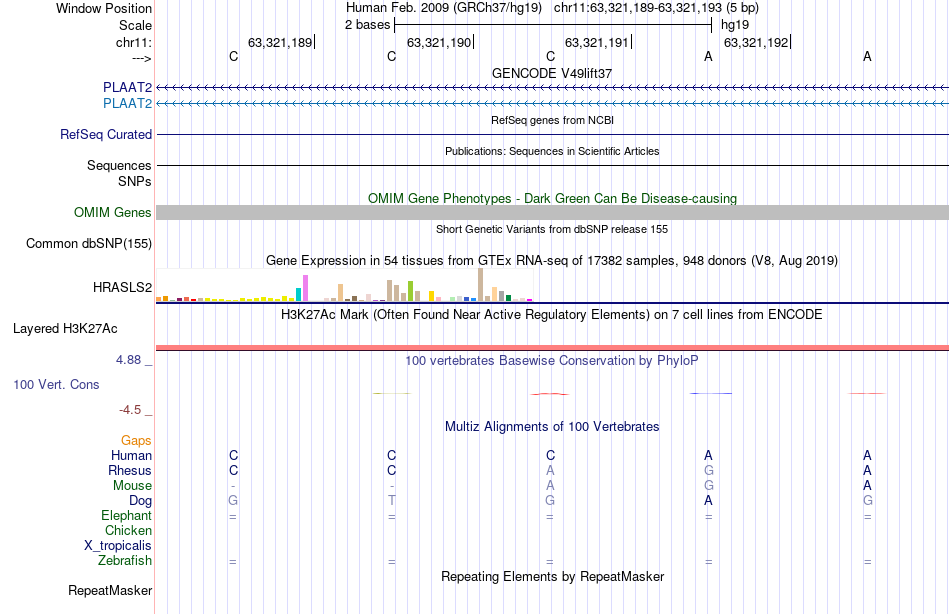Click Multiz Alignments of 100 Vertebrates title
The image size is (950, 614).
(552, 427)
